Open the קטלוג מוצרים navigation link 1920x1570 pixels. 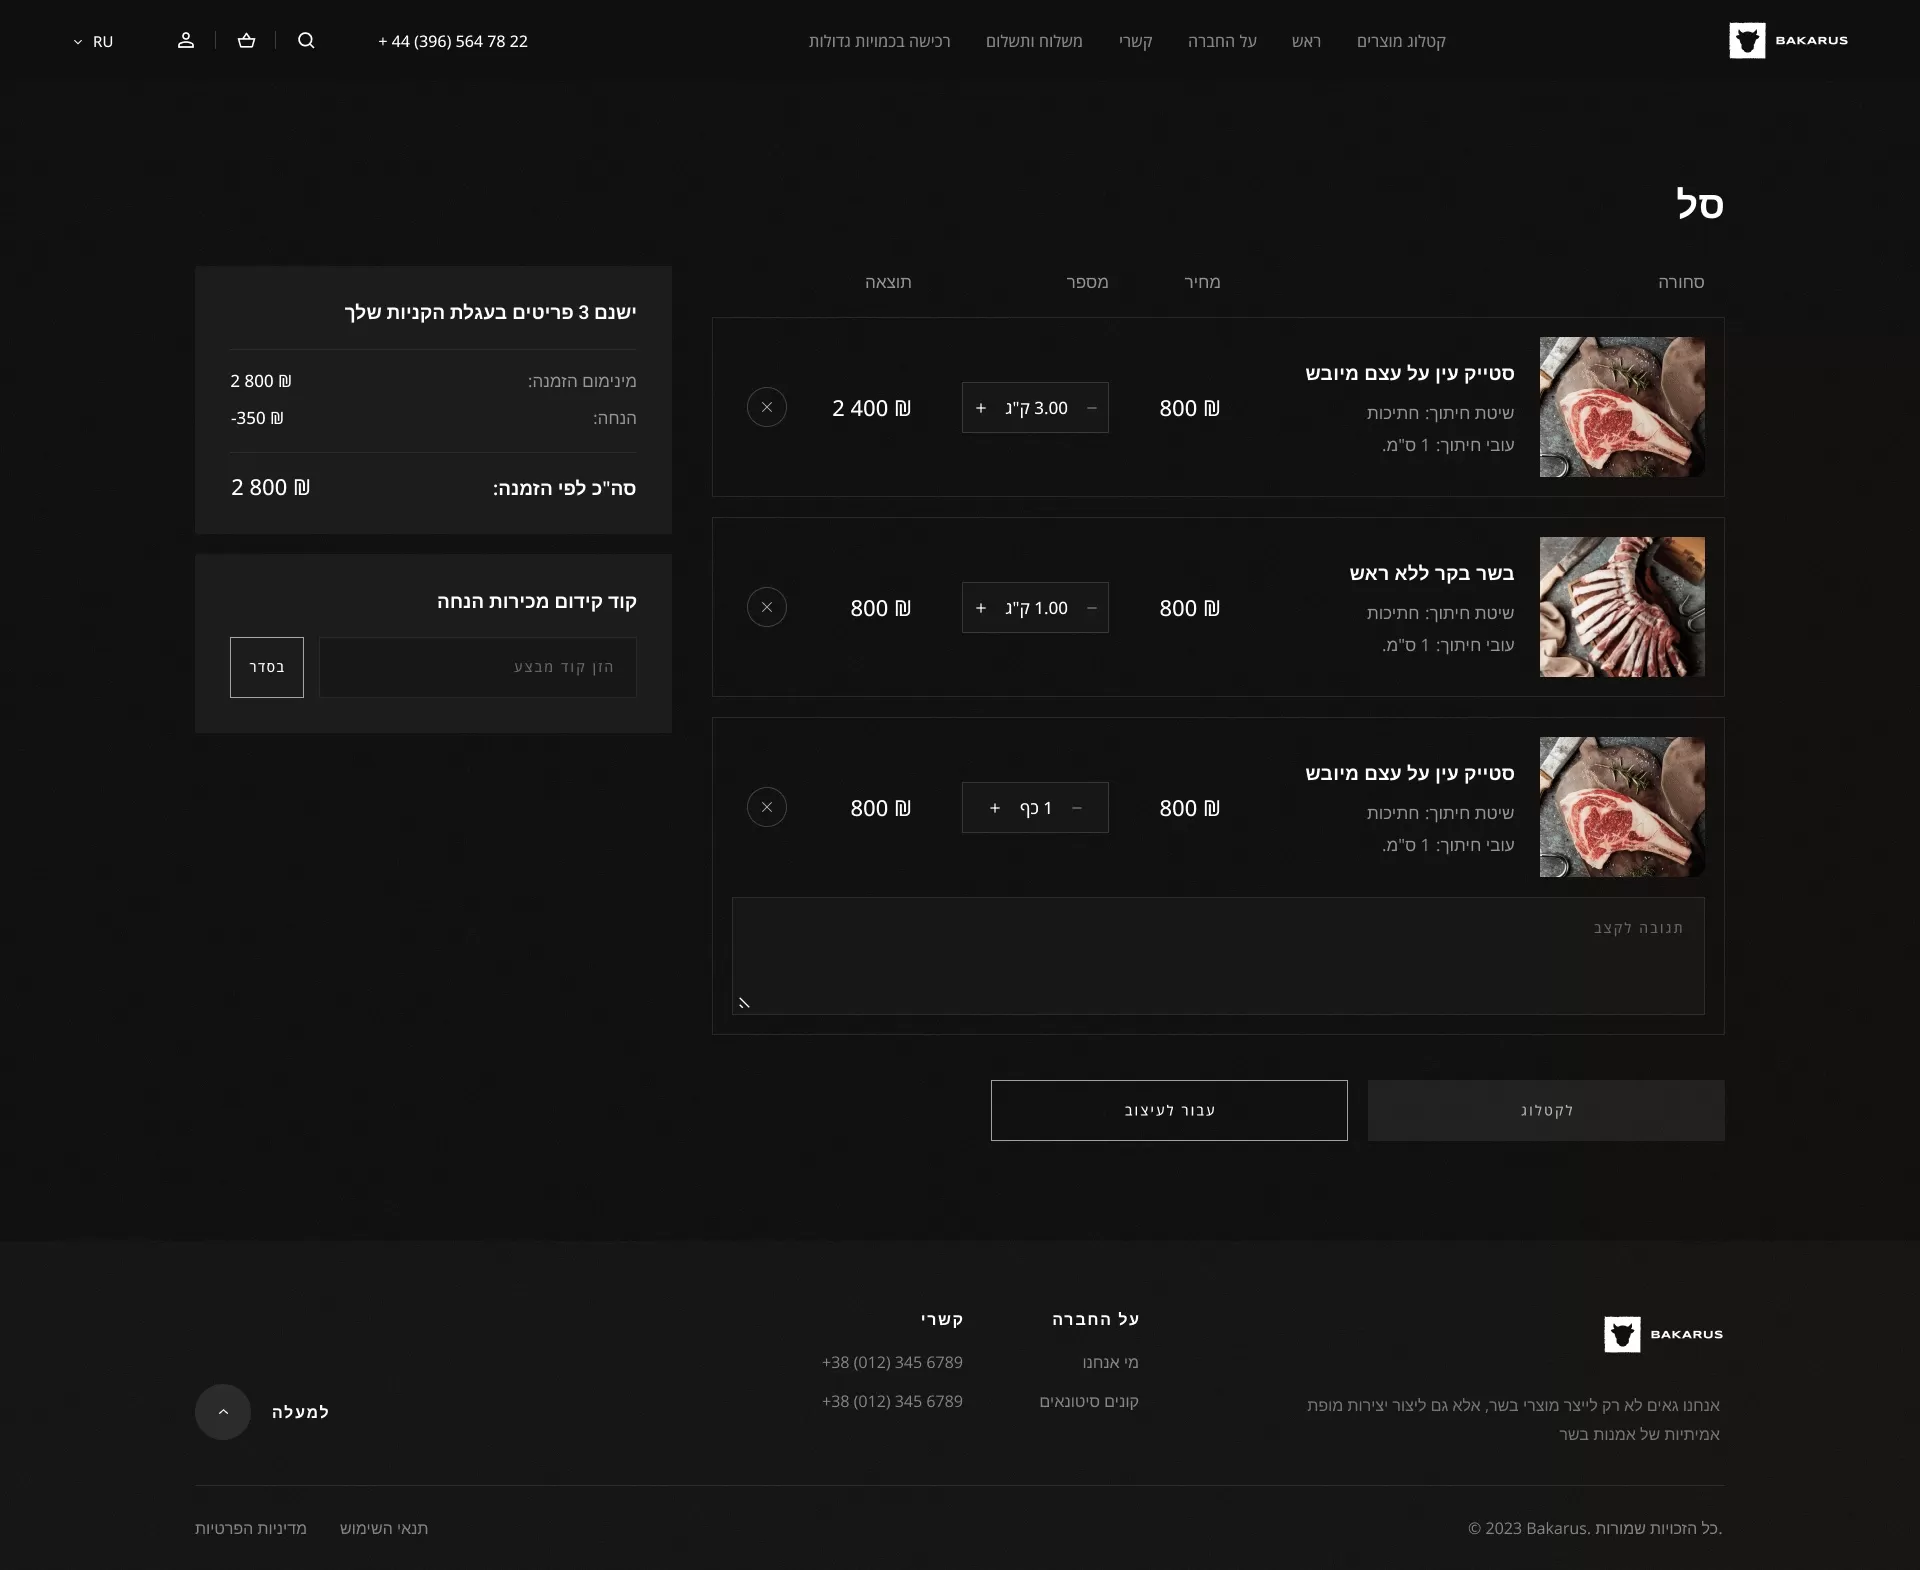(x=1401, y=42)
